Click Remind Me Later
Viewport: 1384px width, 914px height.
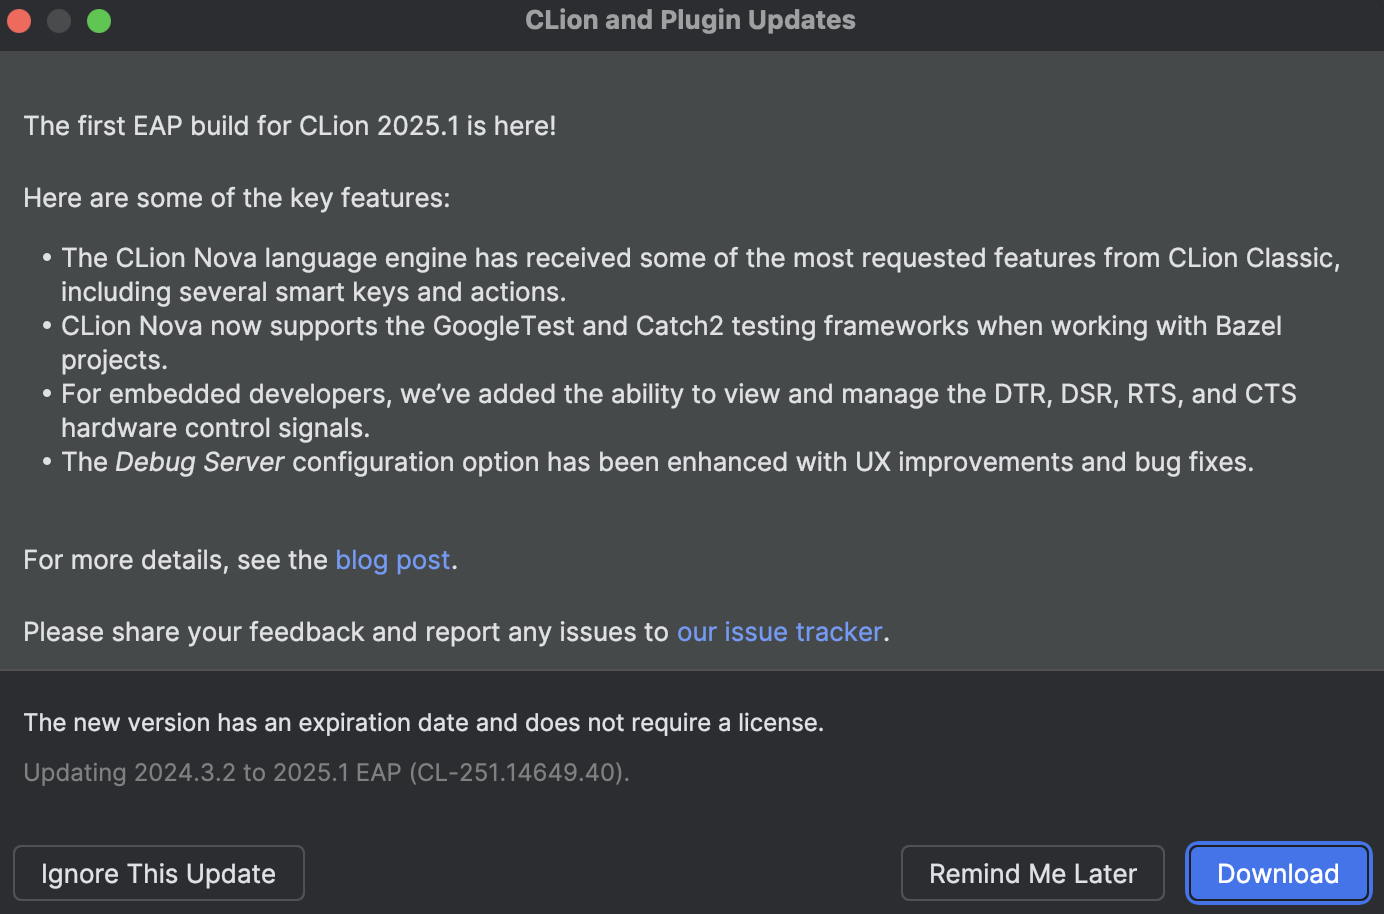[x=1032, y=872]
